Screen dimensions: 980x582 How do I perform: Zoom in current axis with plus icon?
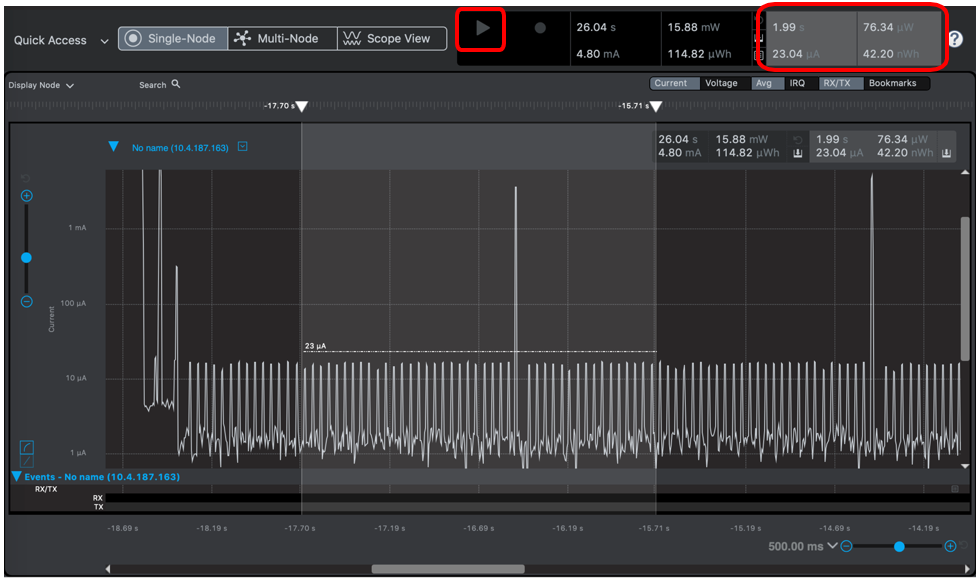click(x=26, y=196)
